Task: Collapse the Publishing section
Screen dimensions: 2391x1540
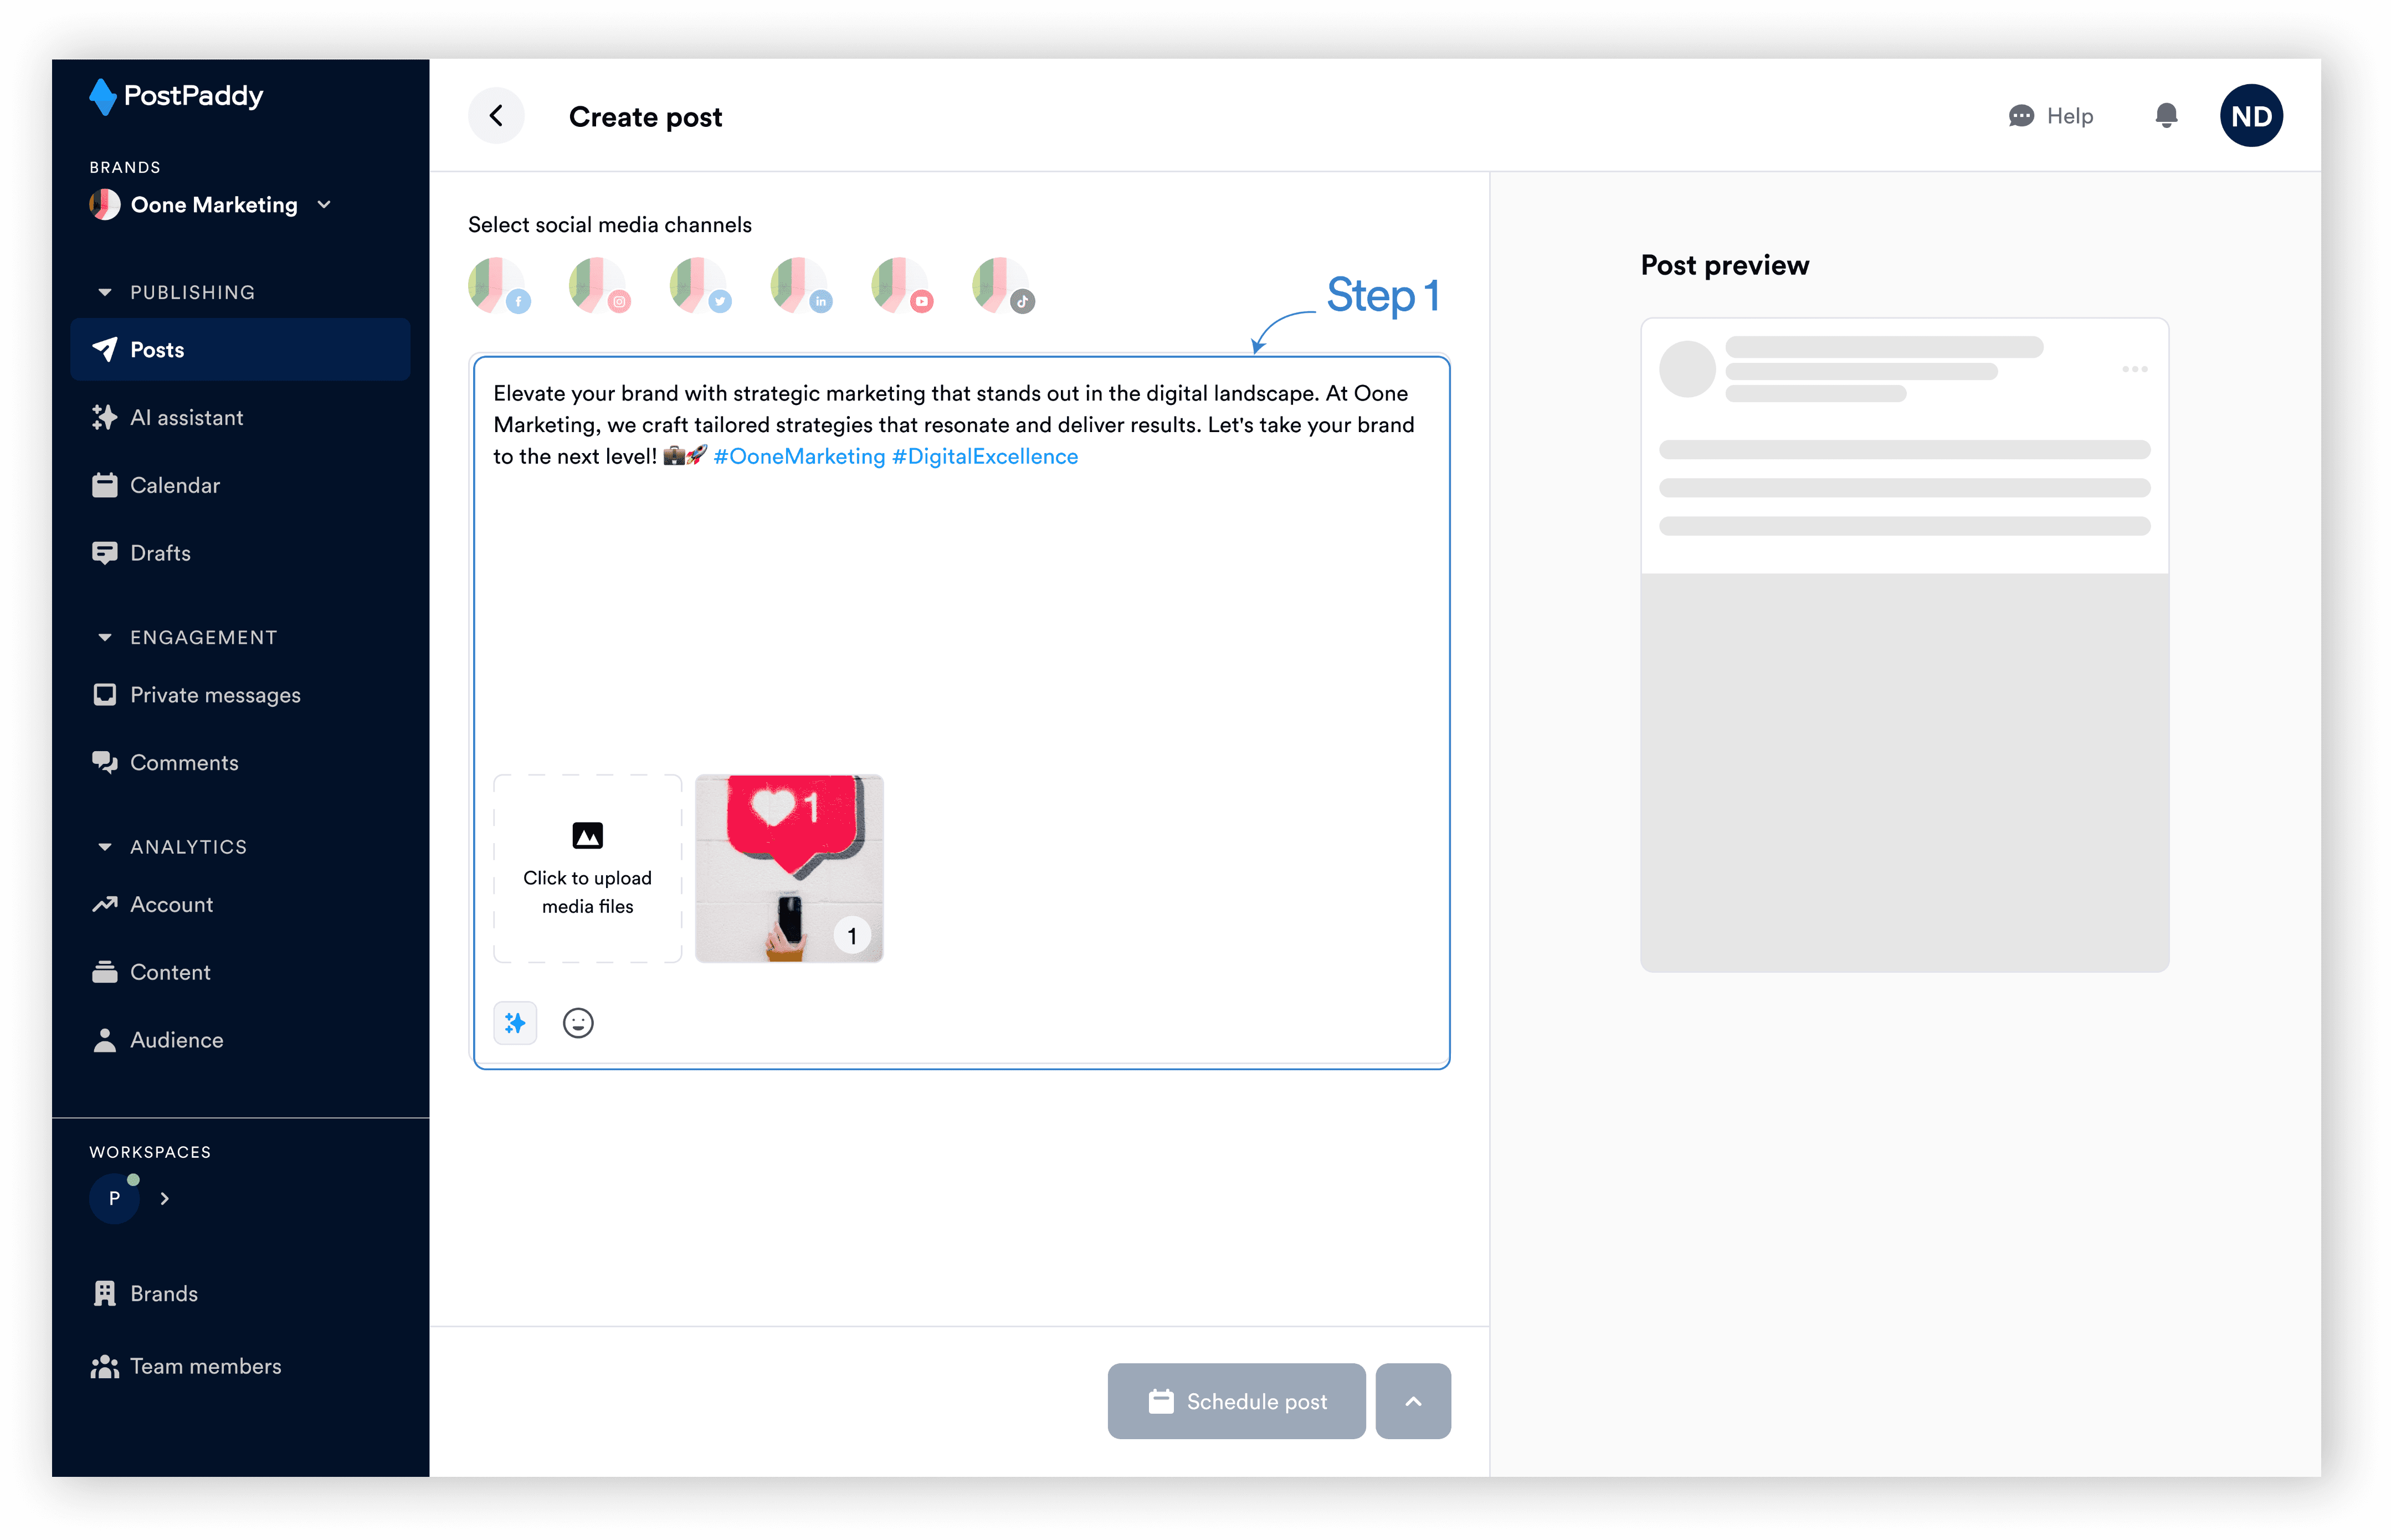Action: point(105,292)
